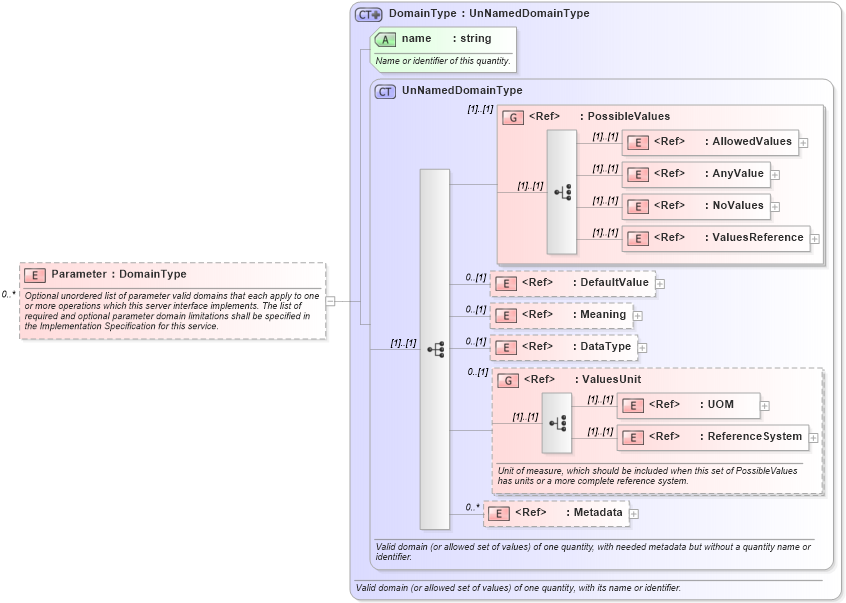Select the 'name : string' attribute label
This screenshot has width=846, height=603.
(446, 38)
